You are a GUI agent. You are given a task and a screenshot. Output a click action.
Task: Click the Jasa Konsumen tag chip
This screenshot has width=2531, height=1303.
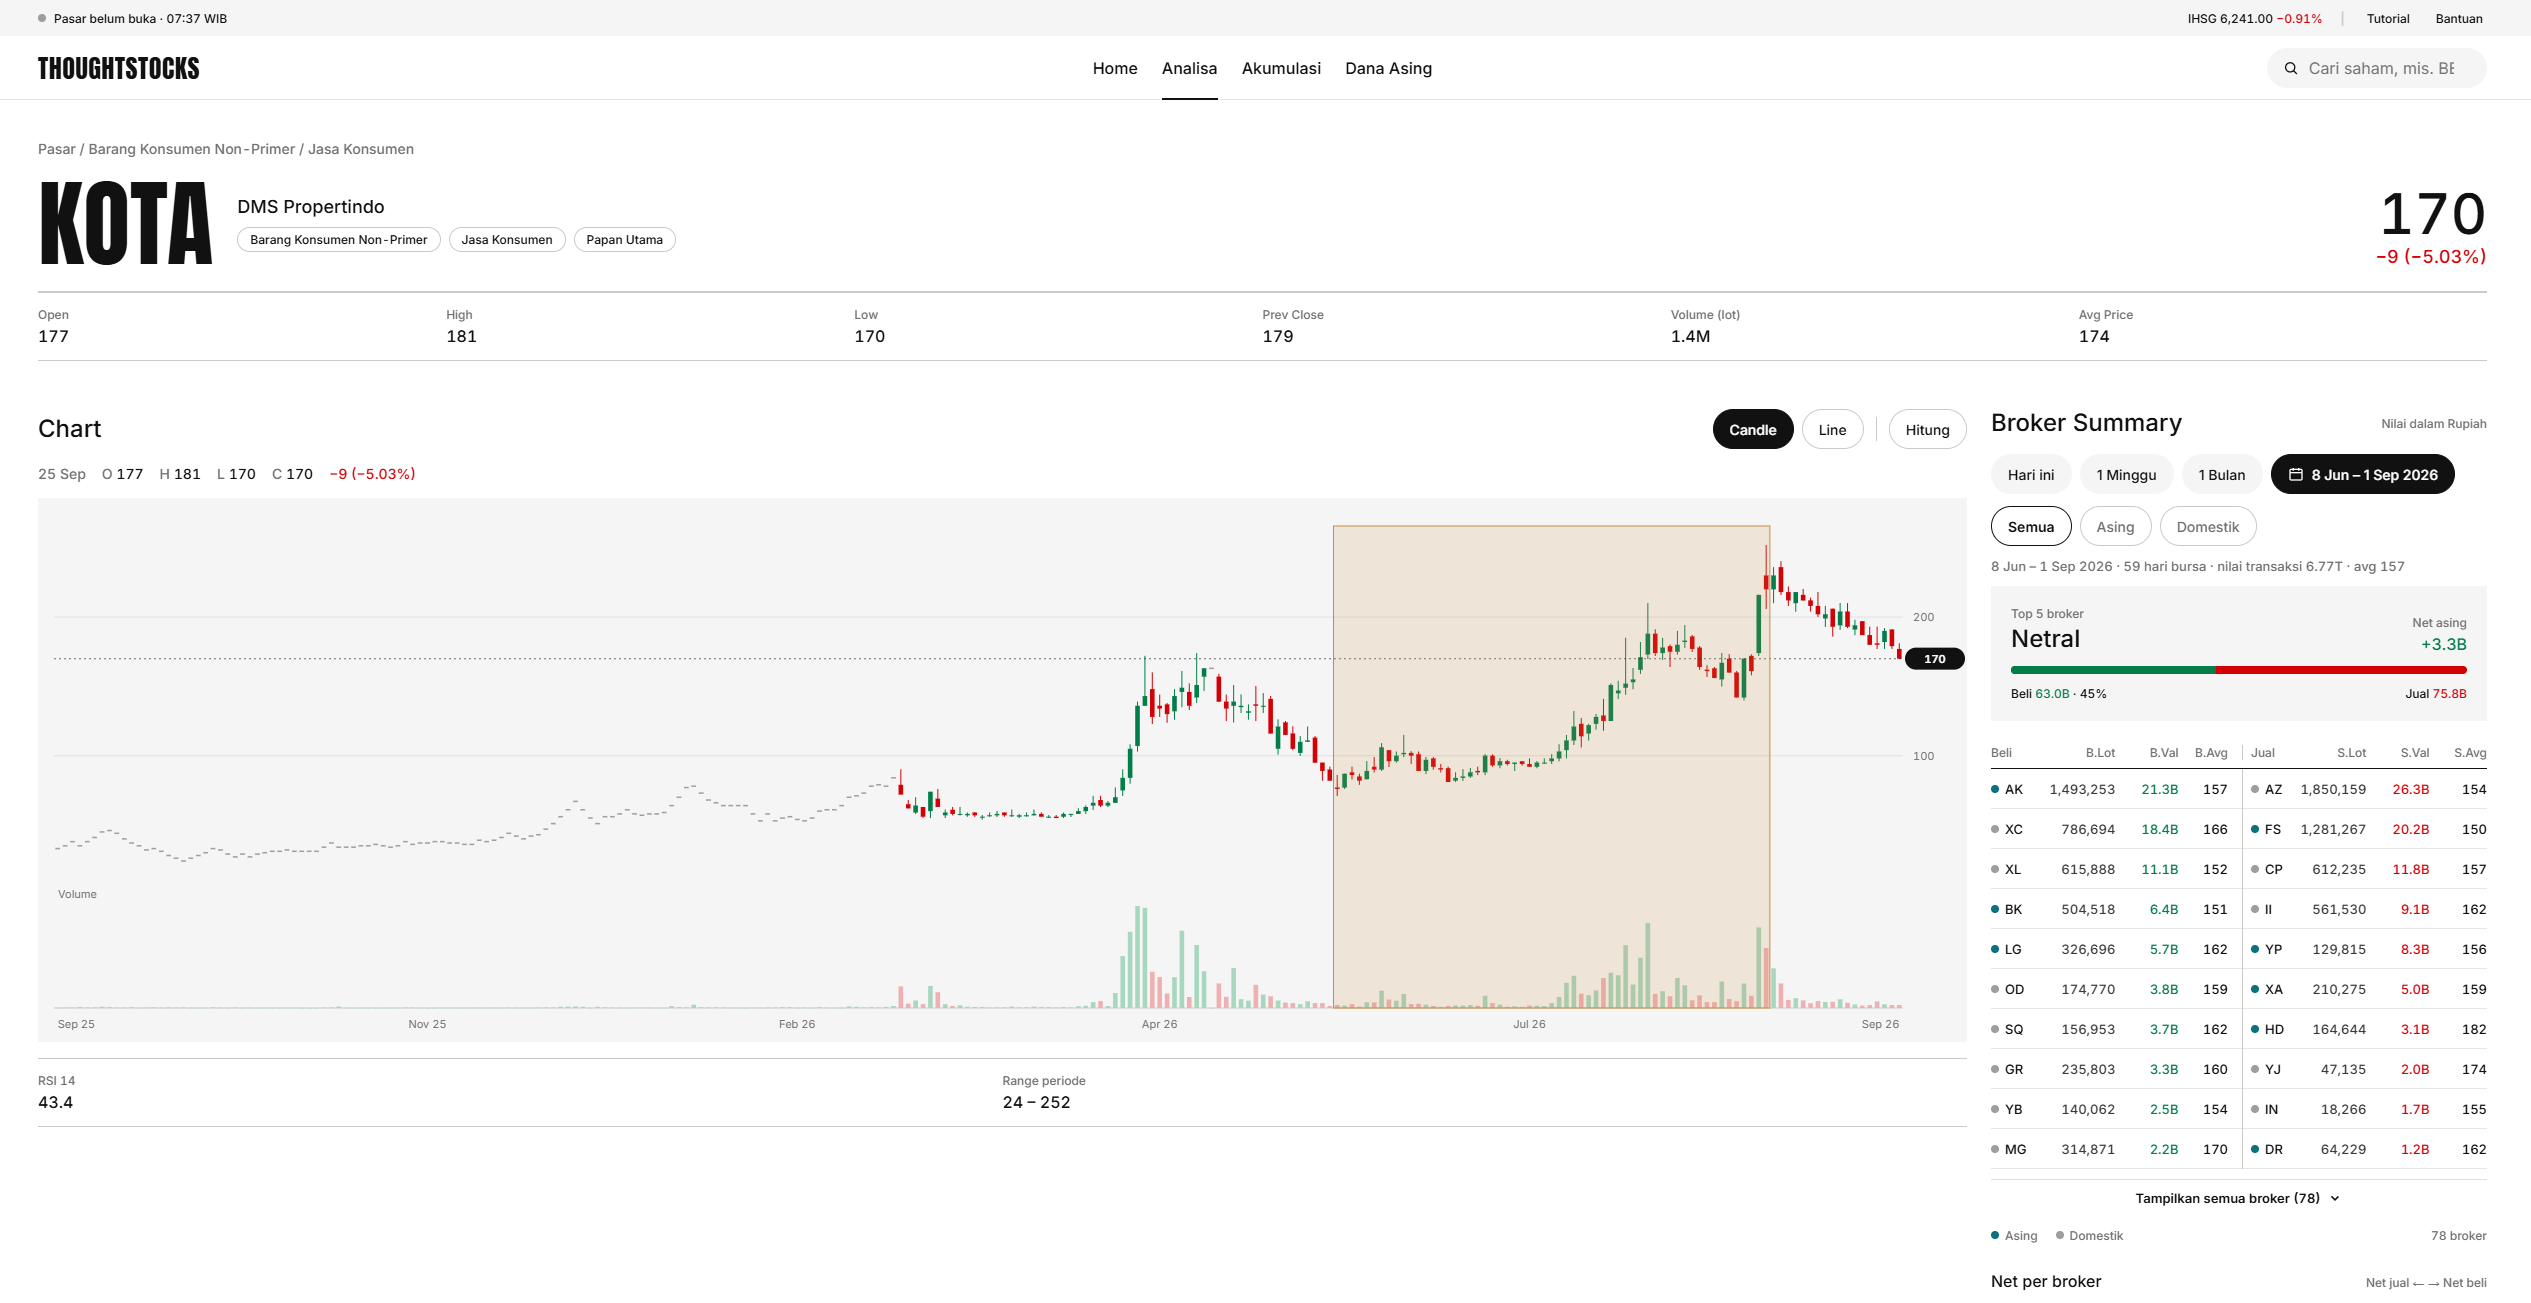[507, 240]
